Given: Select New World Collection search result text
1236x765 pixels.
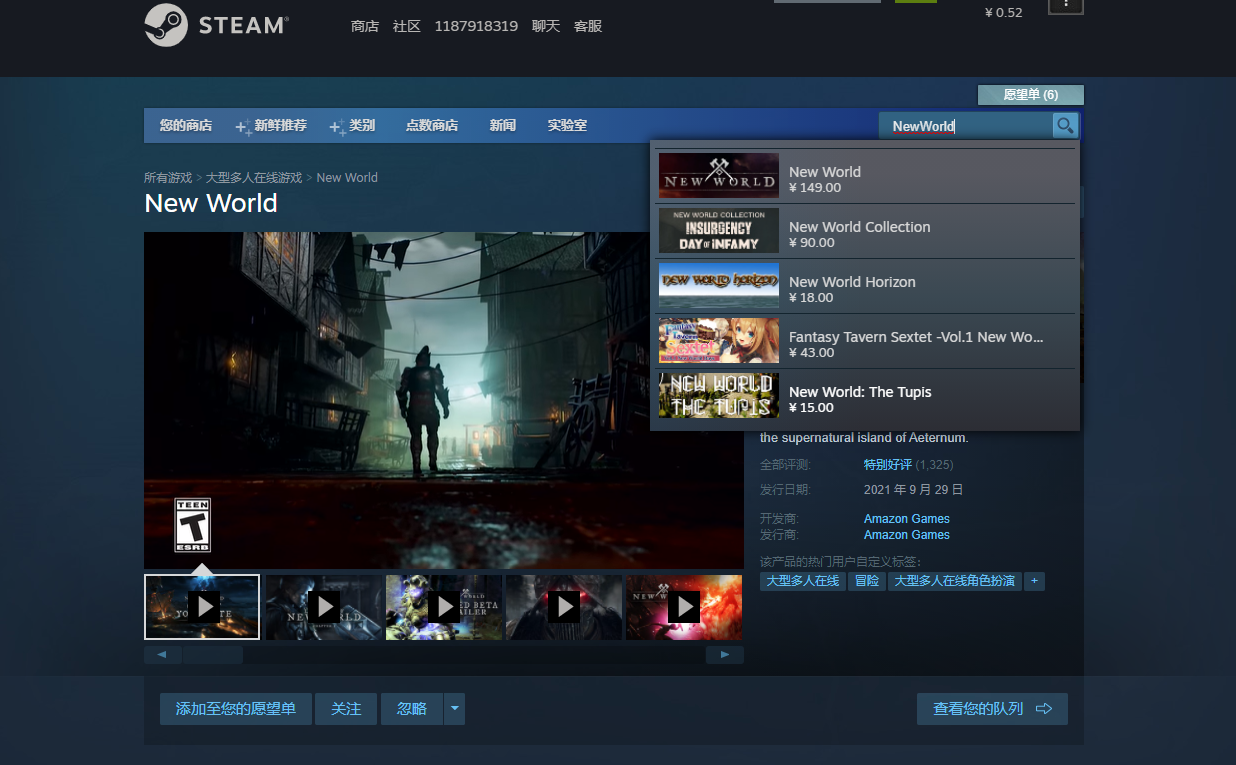Looking at the screenshot, I should (860, 227).
